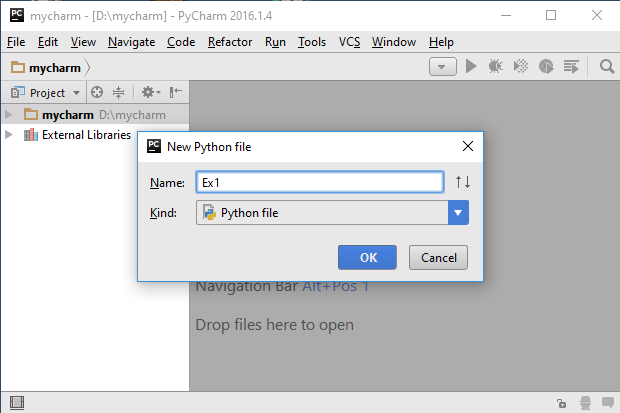Click the Name input field containing Ex1

tap(320, 182)
